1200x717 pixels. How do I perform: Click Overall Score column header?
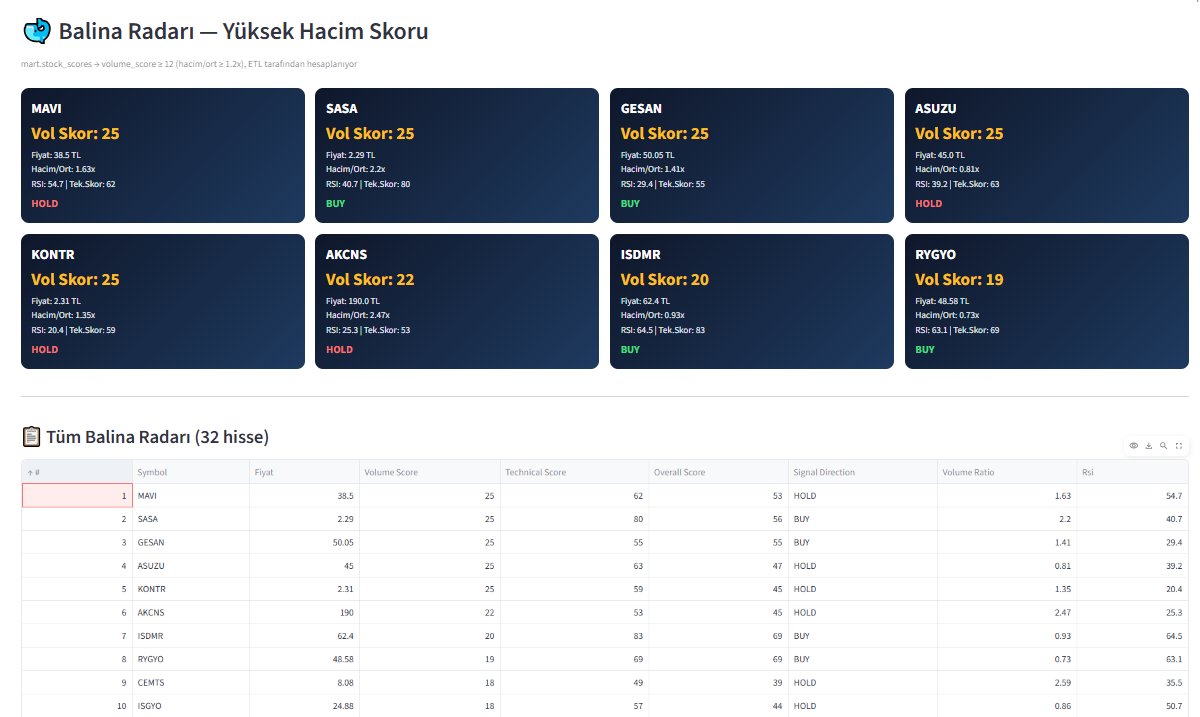coord(718,472)
